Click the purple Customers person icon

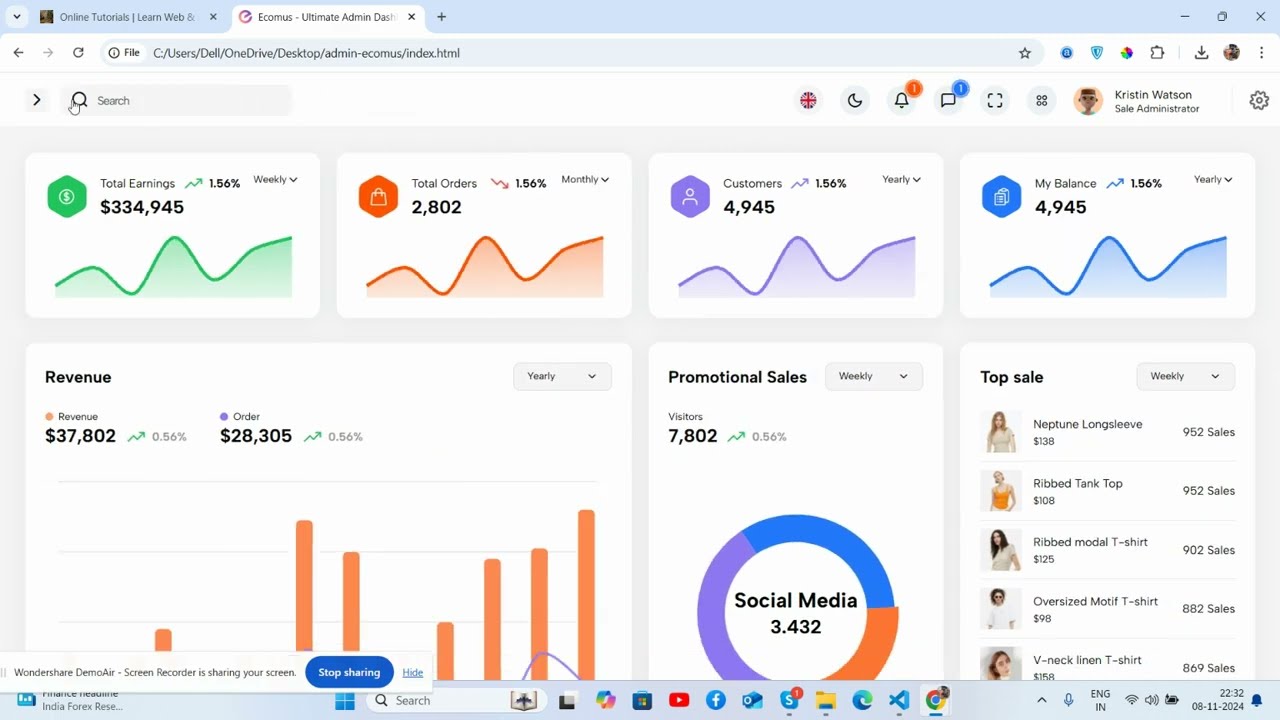[x=690, y=197]
